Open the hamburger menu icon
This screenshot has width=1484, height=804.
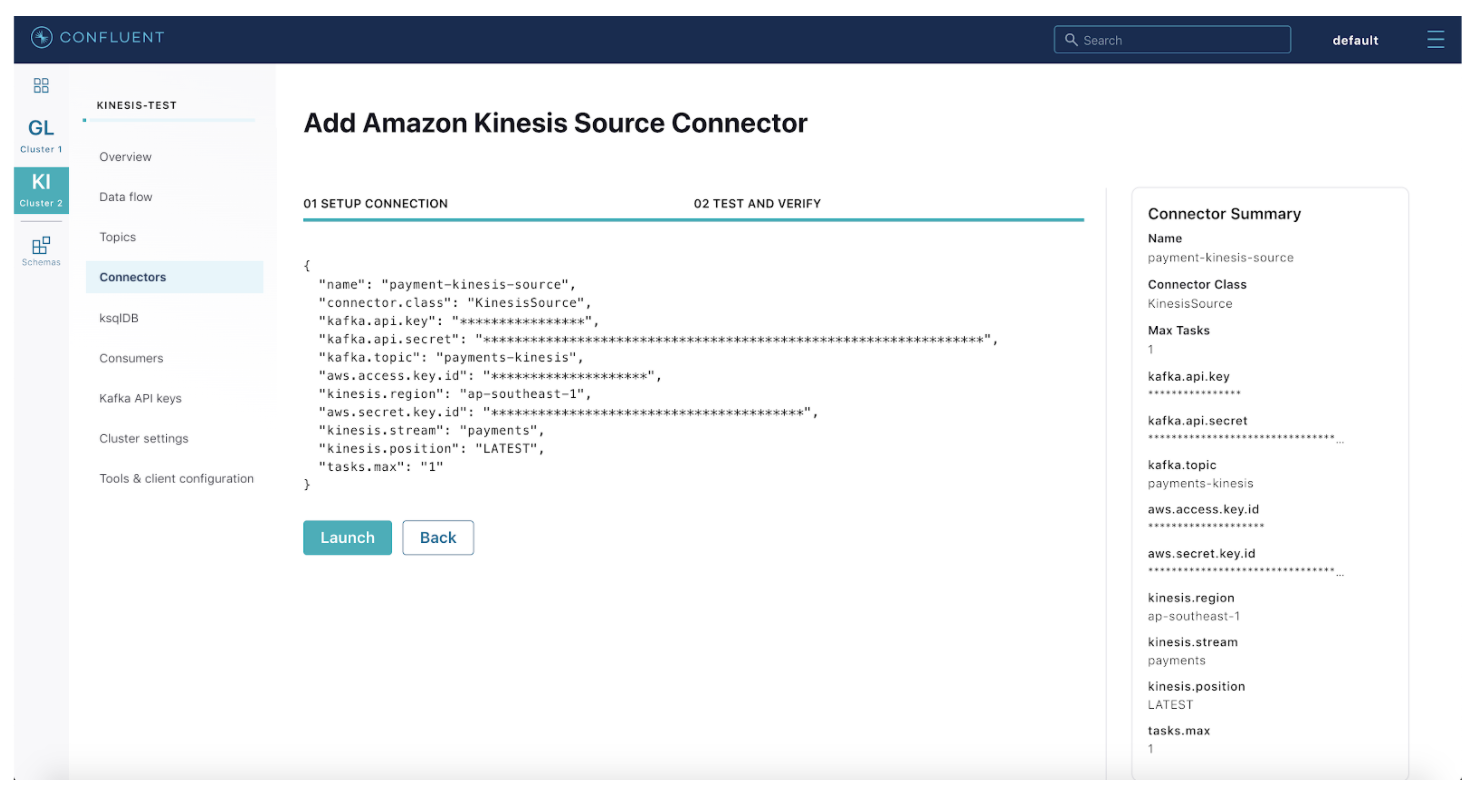(x=1435, y=40)
